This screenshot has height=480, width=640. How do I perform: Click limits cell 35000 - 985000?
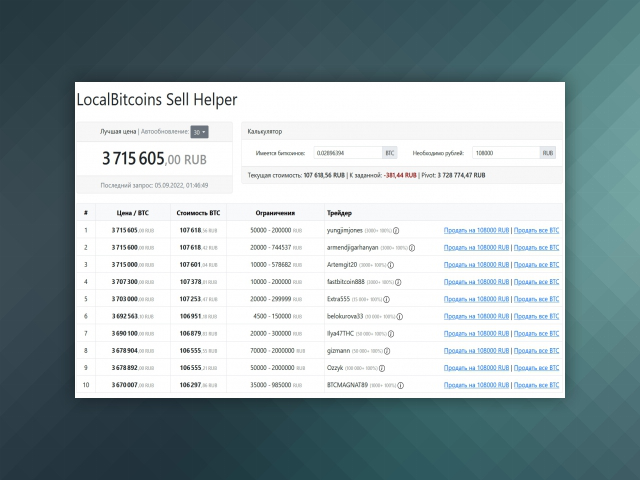(276, 385)
